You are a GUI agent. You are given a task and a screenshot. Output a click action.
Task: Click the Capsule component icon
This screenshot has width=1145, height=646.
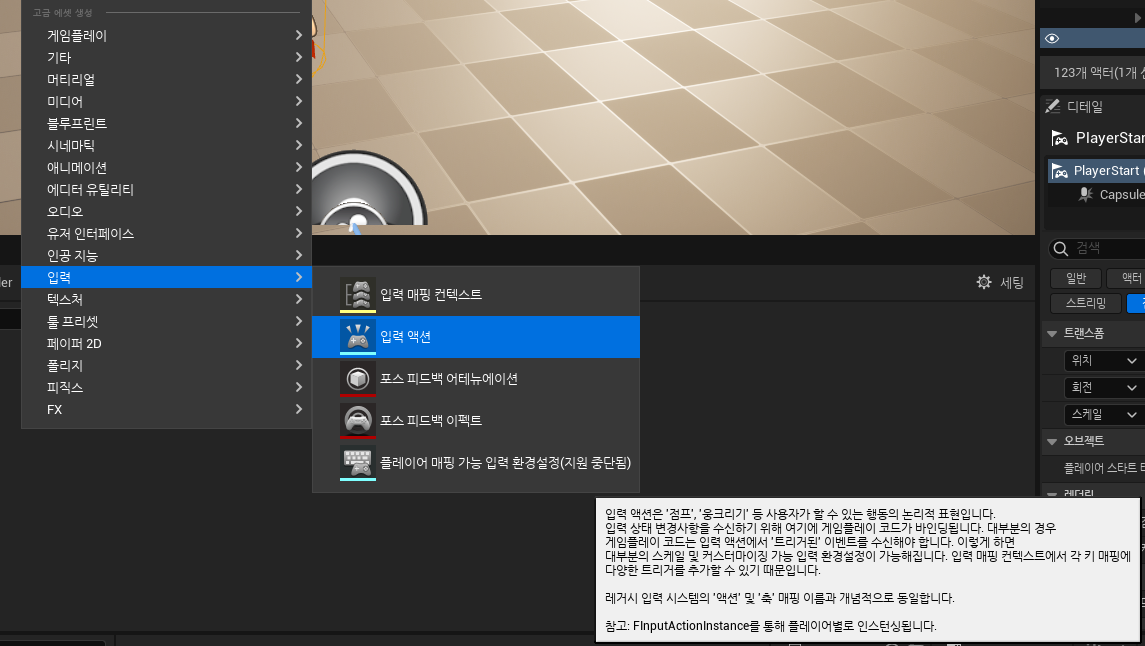click(1086, 195)
